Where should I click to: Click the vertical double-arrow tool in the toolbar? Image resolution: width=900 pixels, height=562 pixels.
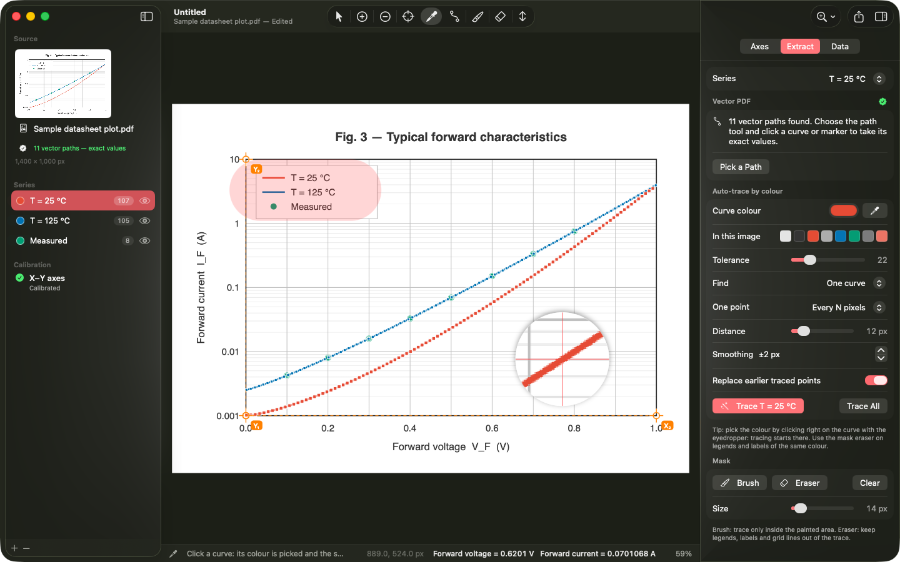pyautogui.click(x=522, y=17)
